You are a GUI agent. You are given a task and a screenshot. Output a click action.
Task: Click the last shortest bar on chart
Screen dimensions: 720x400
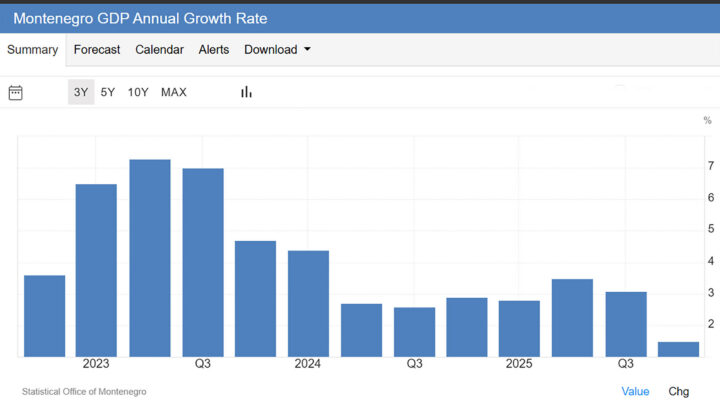click(x=678, y=348)
